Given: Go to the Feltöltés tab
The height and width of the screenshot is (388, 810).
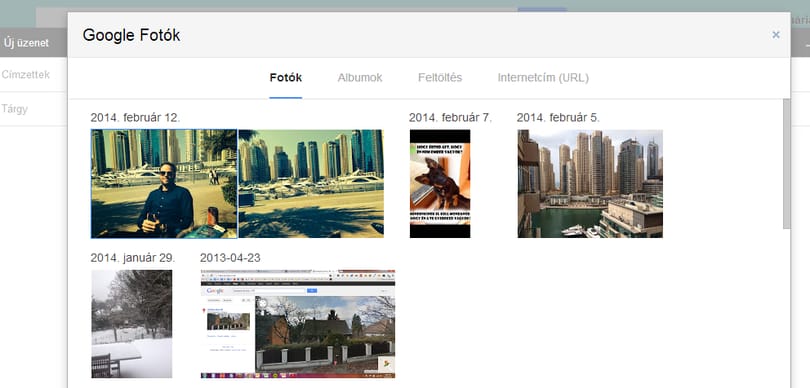Looking at the screenshot, I should pos(440,77).
